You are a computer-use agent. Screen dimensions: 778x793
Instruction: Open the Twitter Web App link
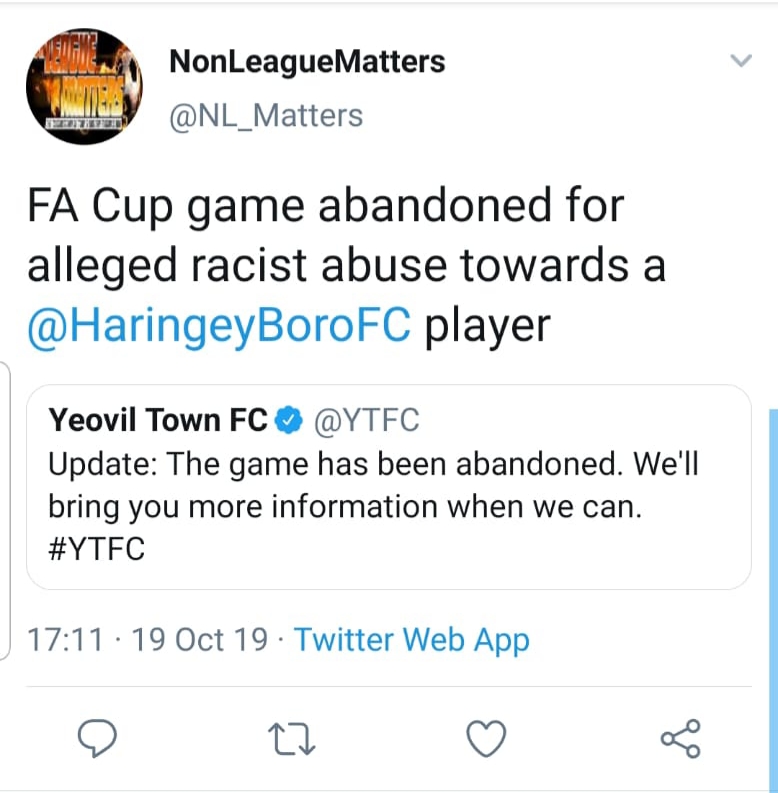[x=412, y=640]
